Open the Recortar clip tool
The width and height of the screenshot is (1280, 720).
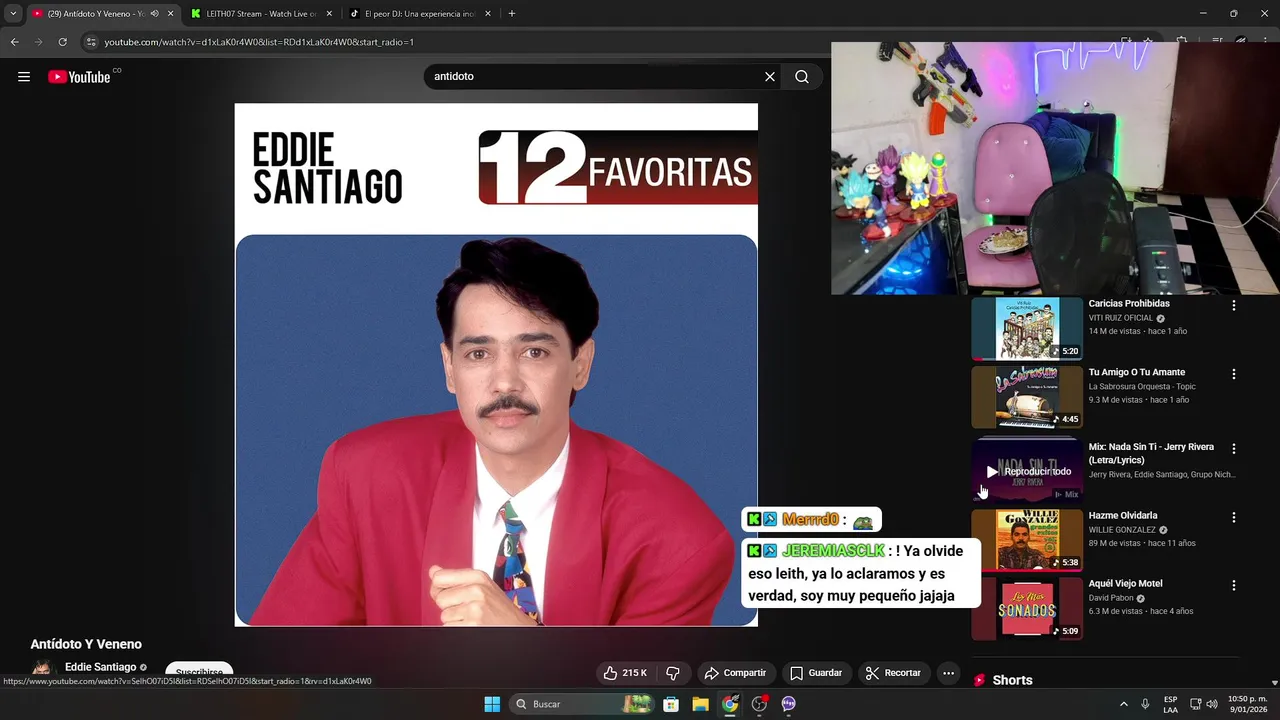pyautogui.click(x=893, y=673)
